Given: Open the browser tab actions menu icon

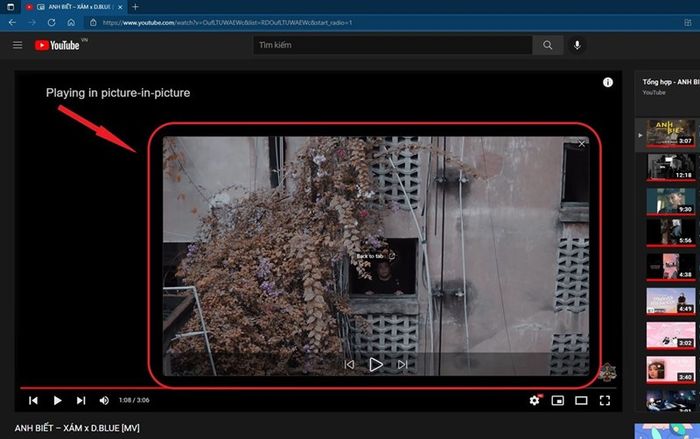Looking at the screenshot, I should [10, 7].
